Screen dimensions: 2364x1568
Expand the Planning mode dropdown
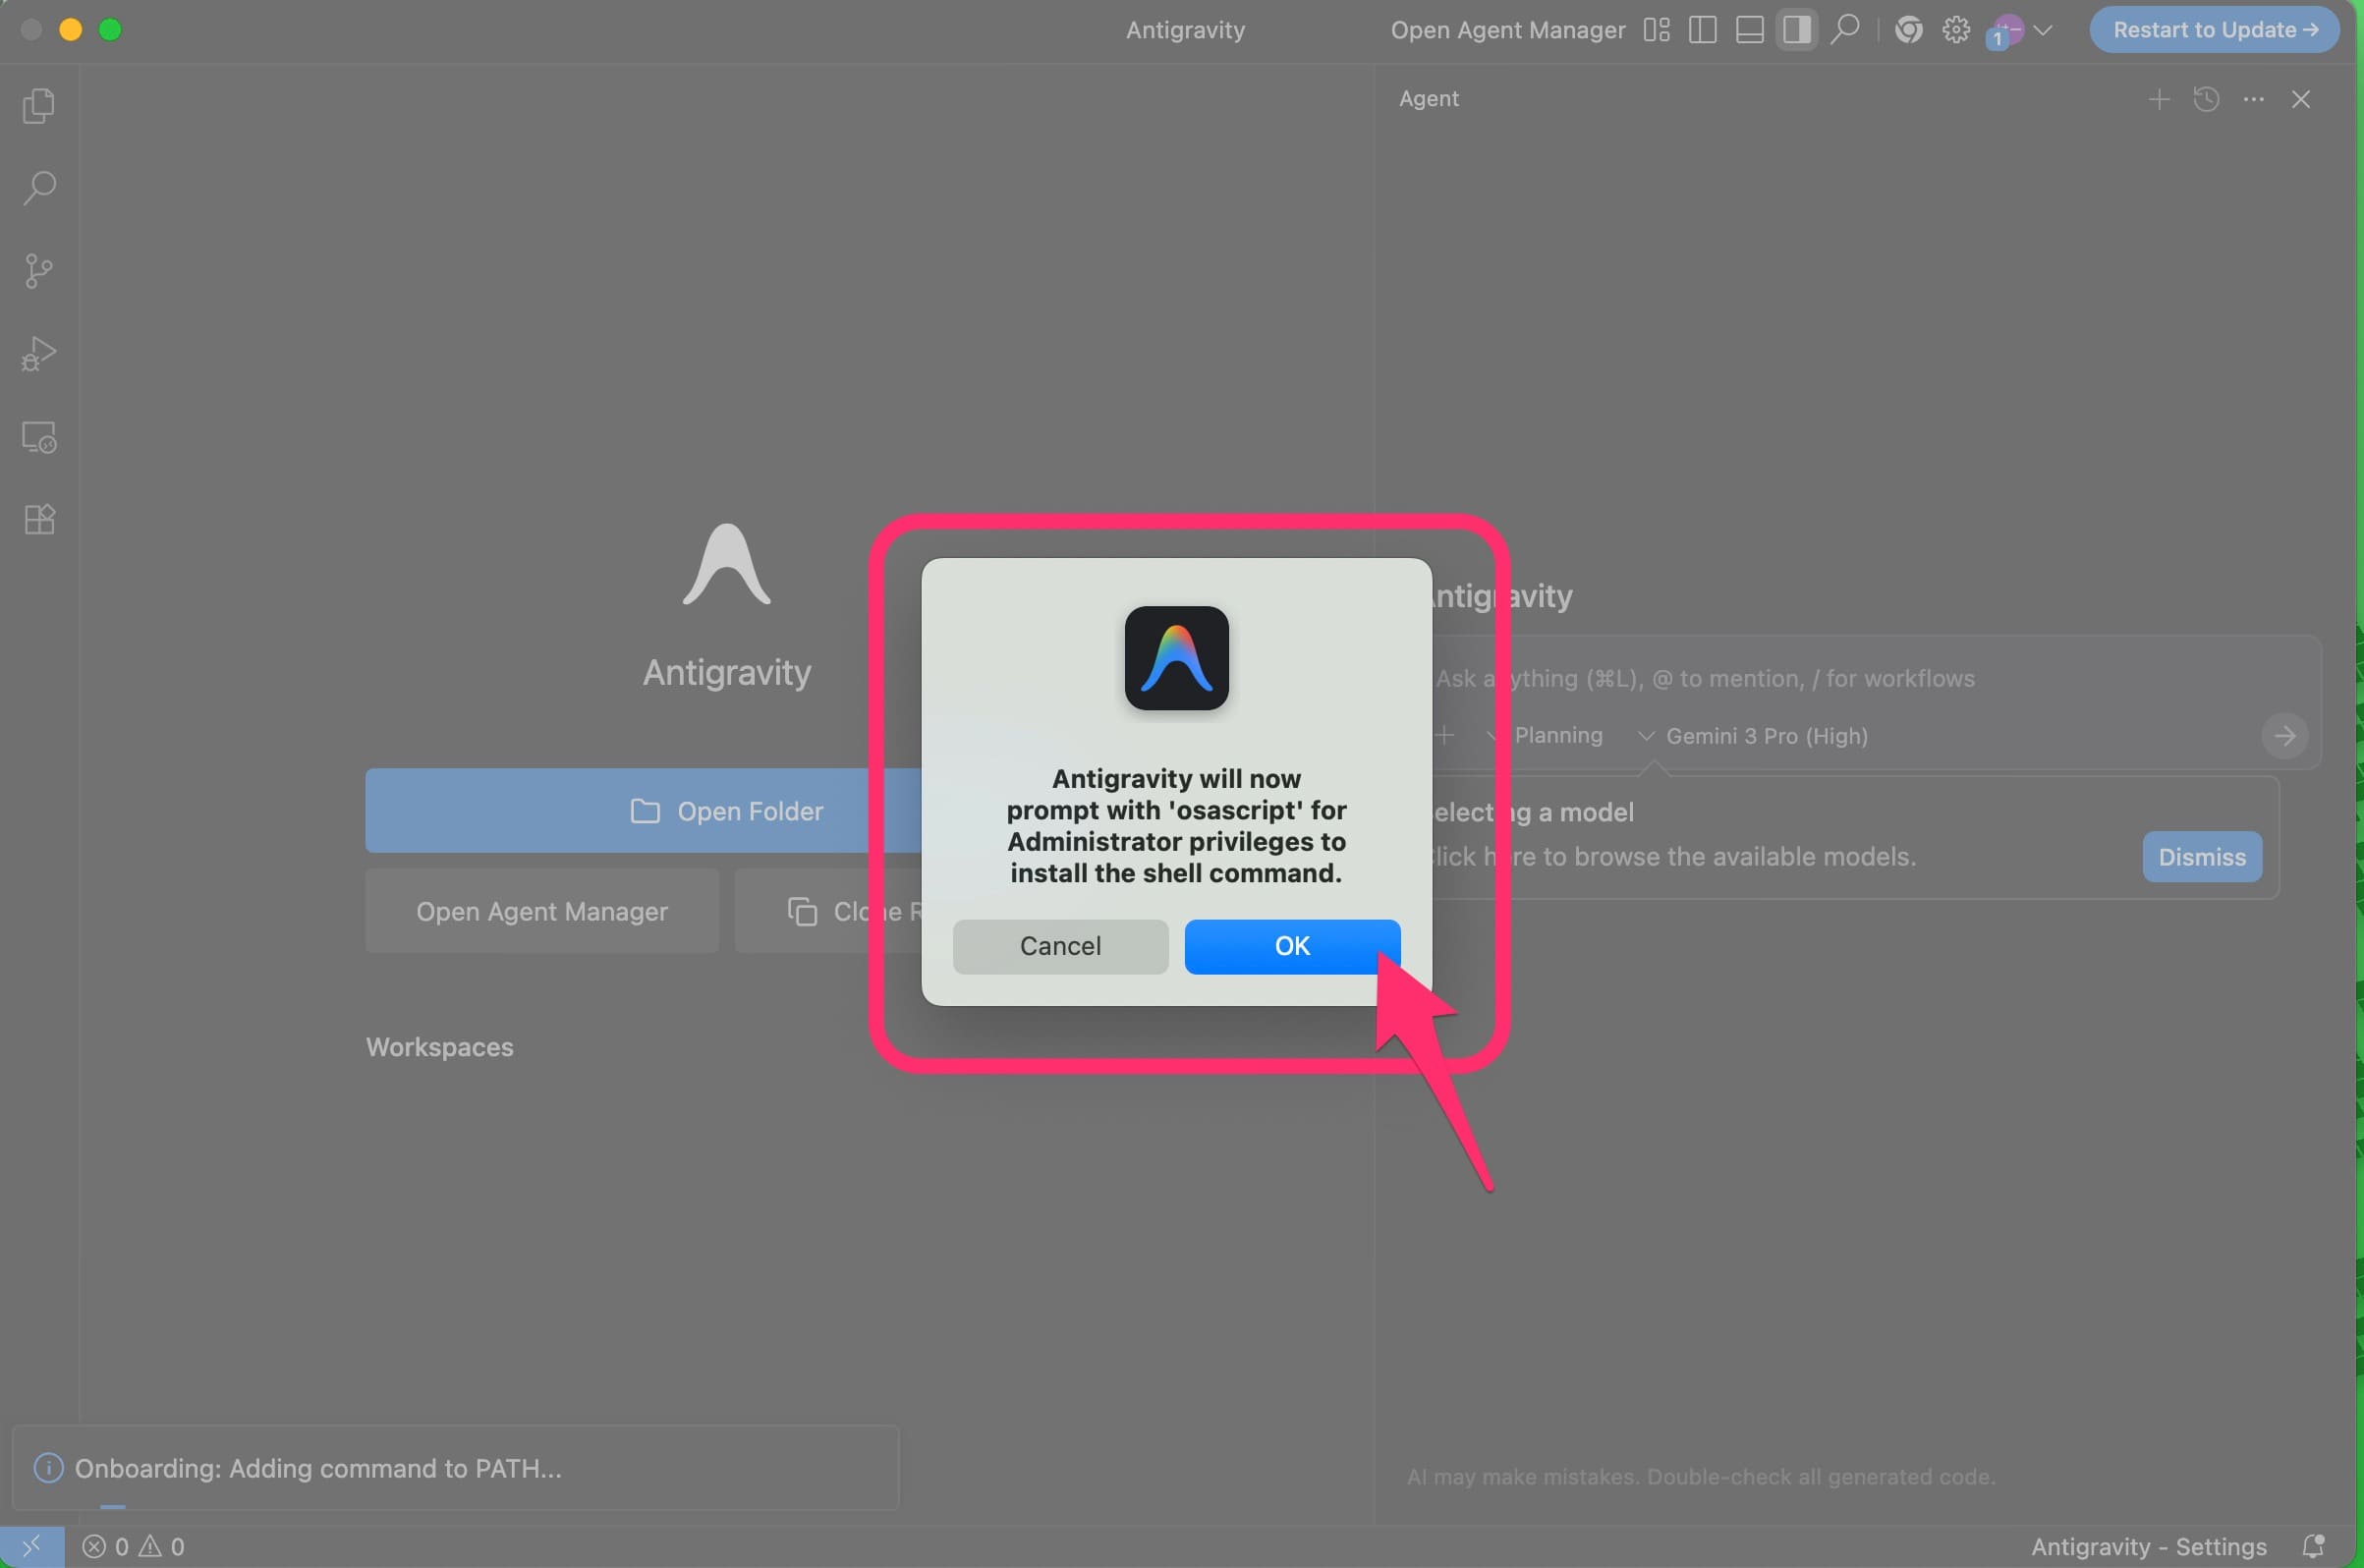(1556, 736)
